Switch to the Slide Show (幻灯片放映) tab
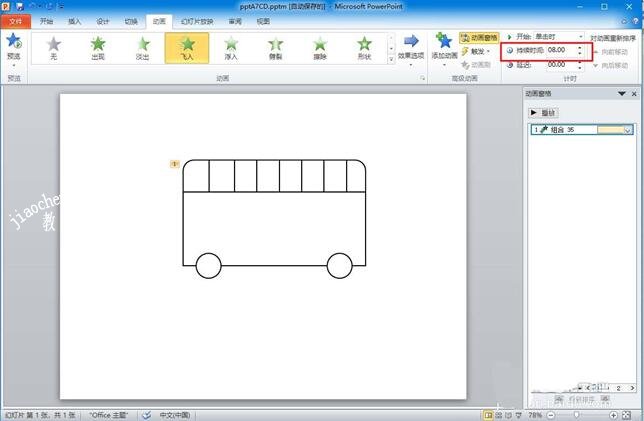Viewport: 644px width, 421px height. (197, 21)
